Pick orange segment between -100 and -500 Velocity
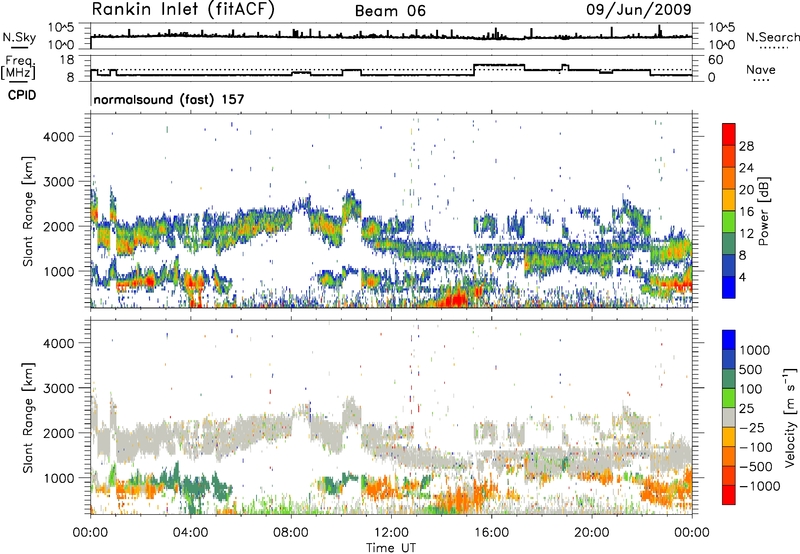This screenshot has width=800, height=554. 729,456
